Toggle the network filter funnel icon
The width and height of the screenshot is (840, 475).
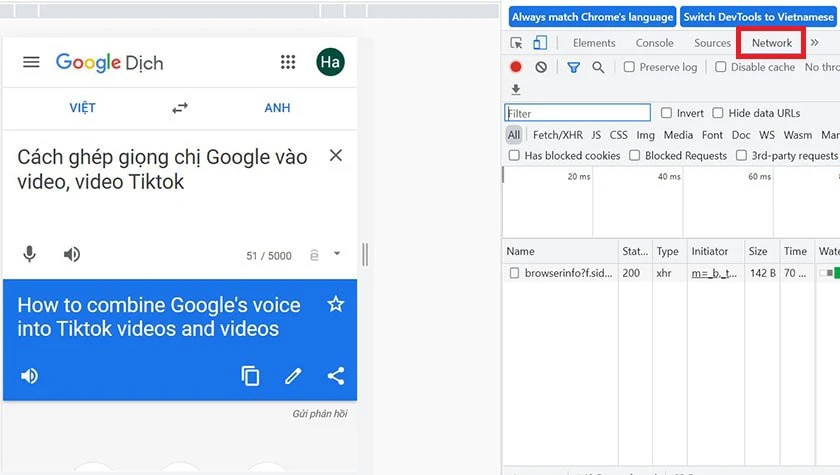[x=574, y=67]
